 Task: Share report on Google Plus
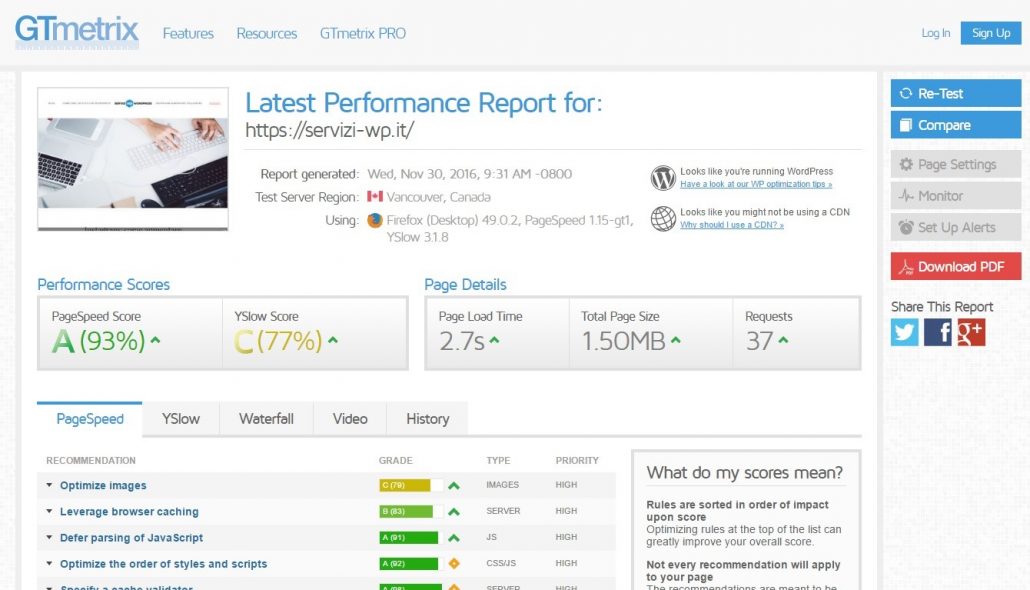[x=971, y=332]
